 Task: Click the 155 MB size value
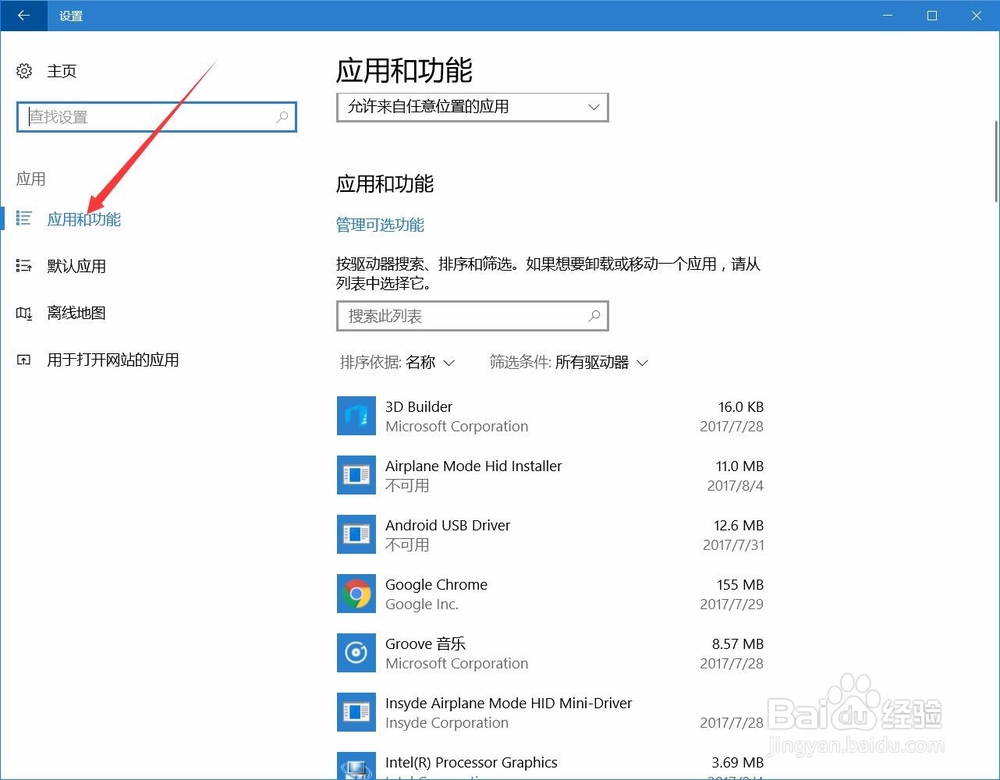pyautogui.click(x=740, y=585)
